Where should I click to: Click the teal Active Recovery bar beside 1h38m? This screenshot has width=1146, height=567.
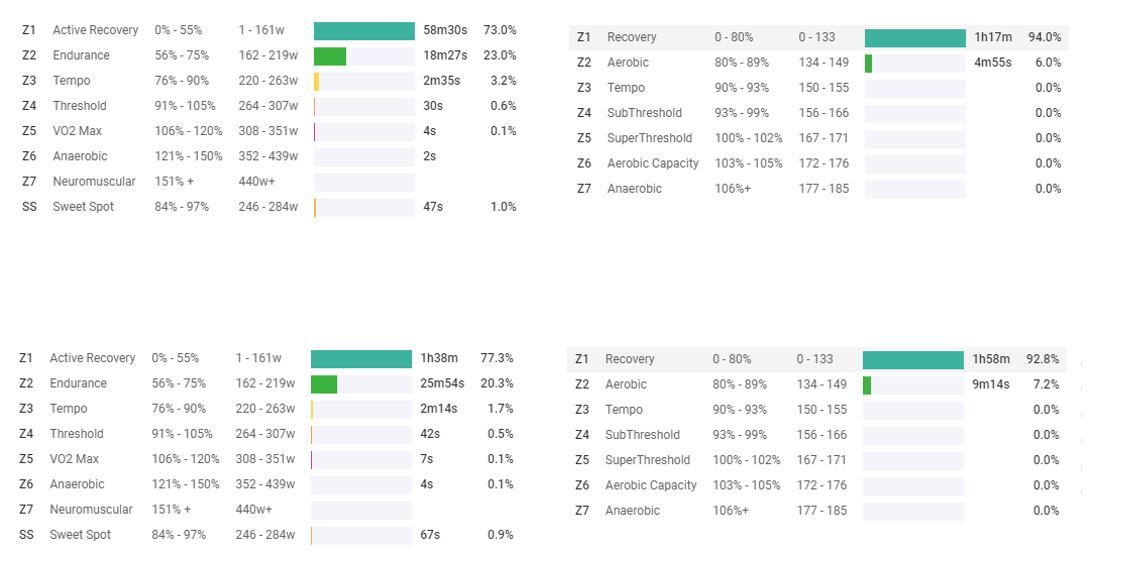click(x=361, y=358)
